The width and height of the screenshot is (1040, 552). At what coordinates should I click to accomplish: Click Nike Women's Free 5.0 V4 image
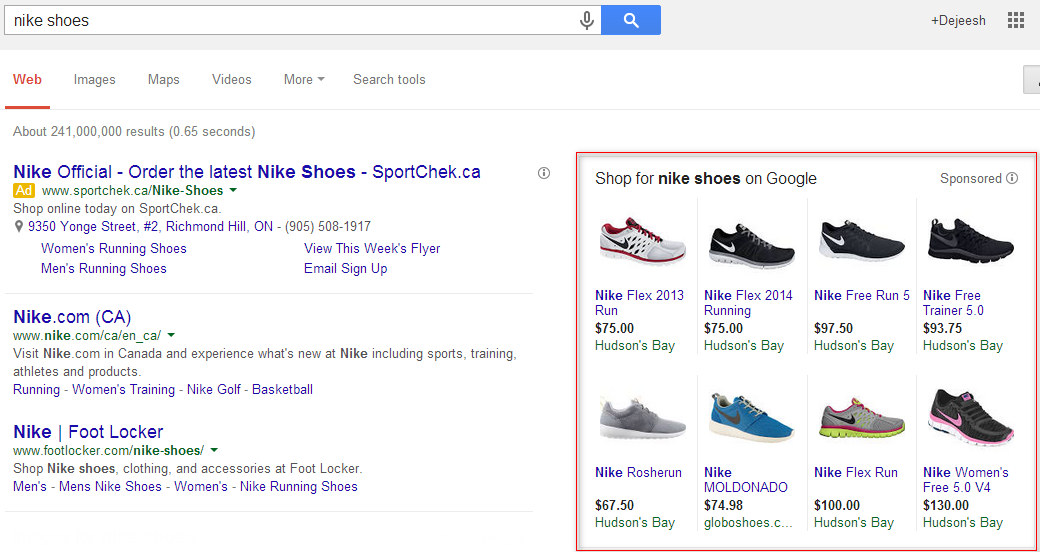tap(970, 419)
